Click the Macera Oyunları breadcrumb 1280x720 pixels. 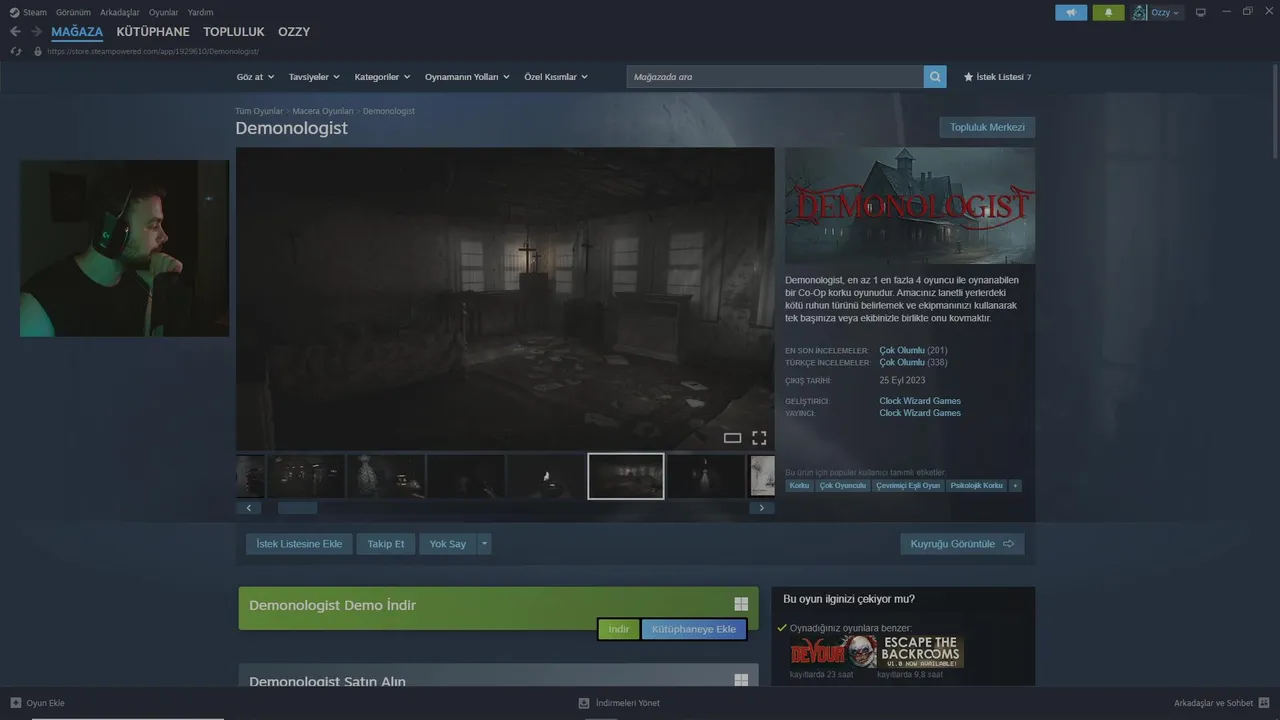click(323, 111)
